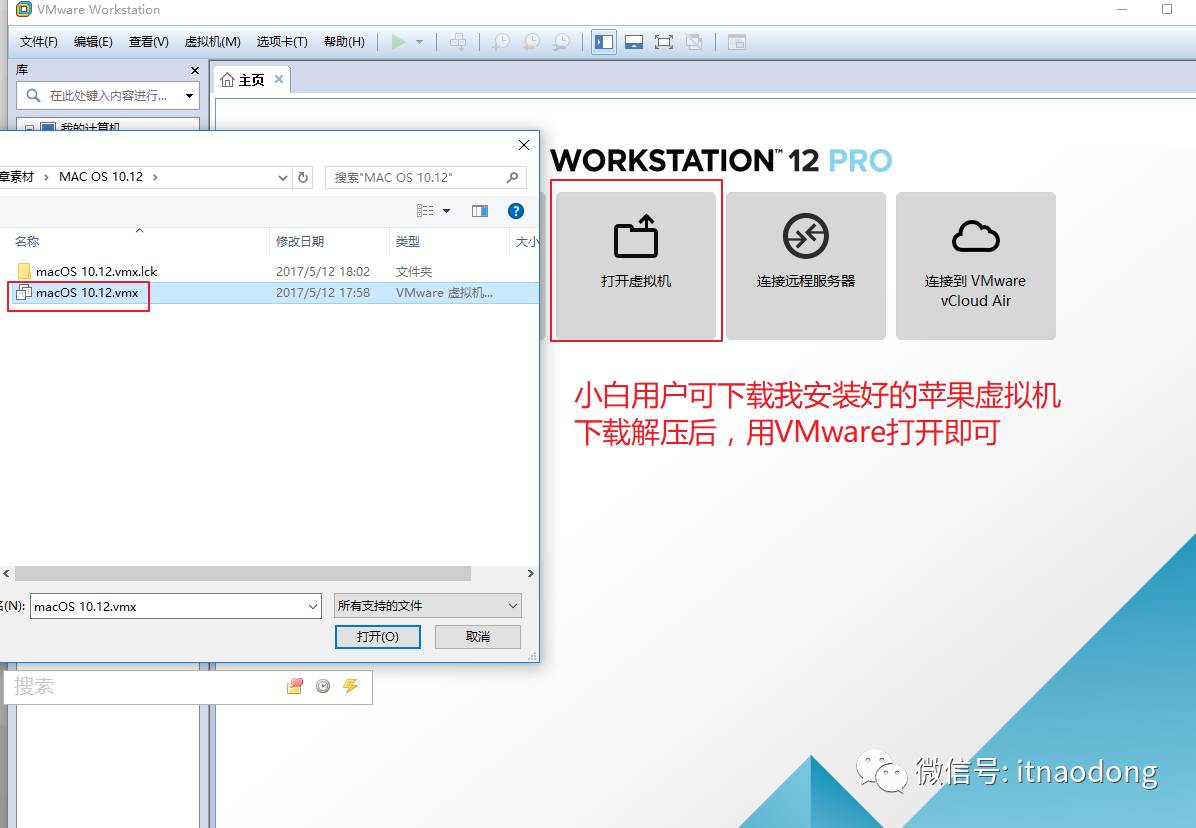Click the manage snapshots icon
Viewport: 1196px width, 828px height.
(561, 42)
